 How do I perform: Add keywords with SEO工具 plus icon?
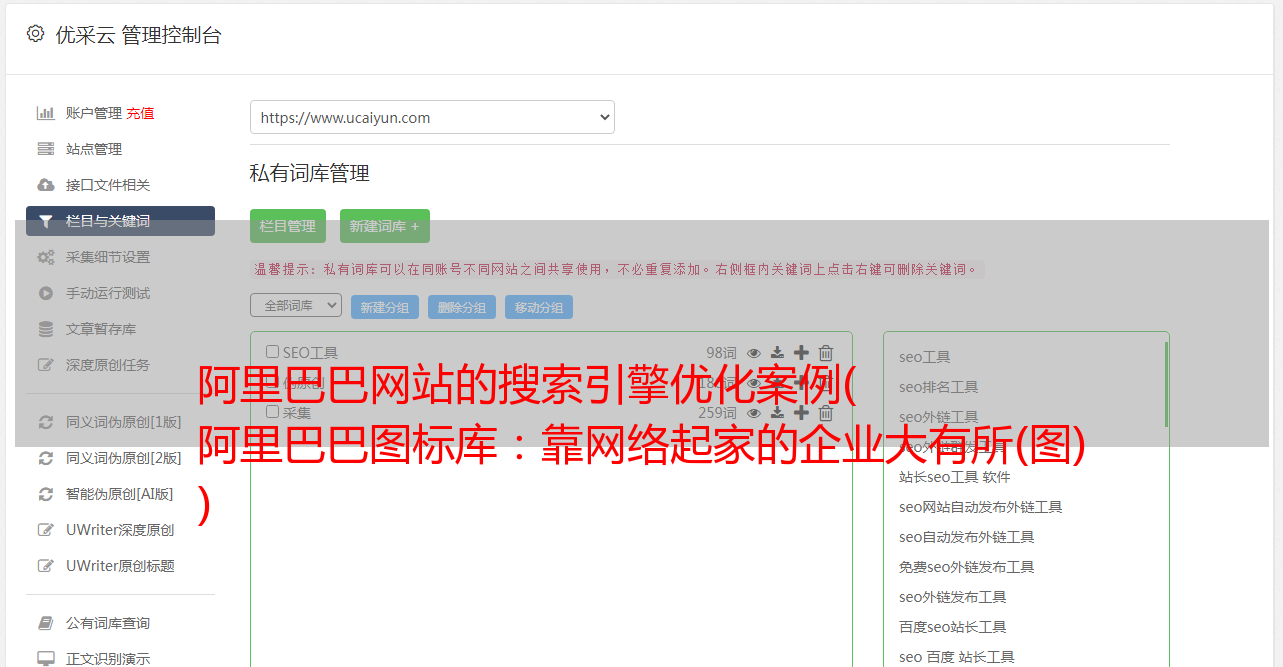(x=801, y=353)
